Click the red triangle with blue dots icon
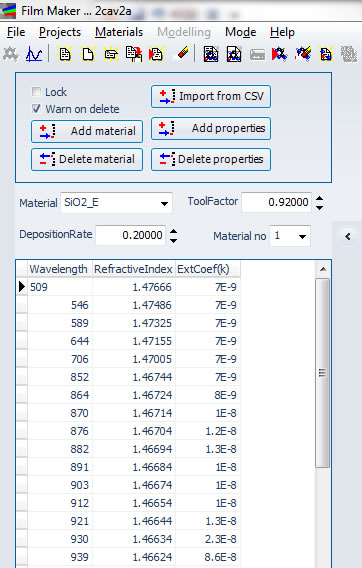362x568 pixels. point(279,55)
